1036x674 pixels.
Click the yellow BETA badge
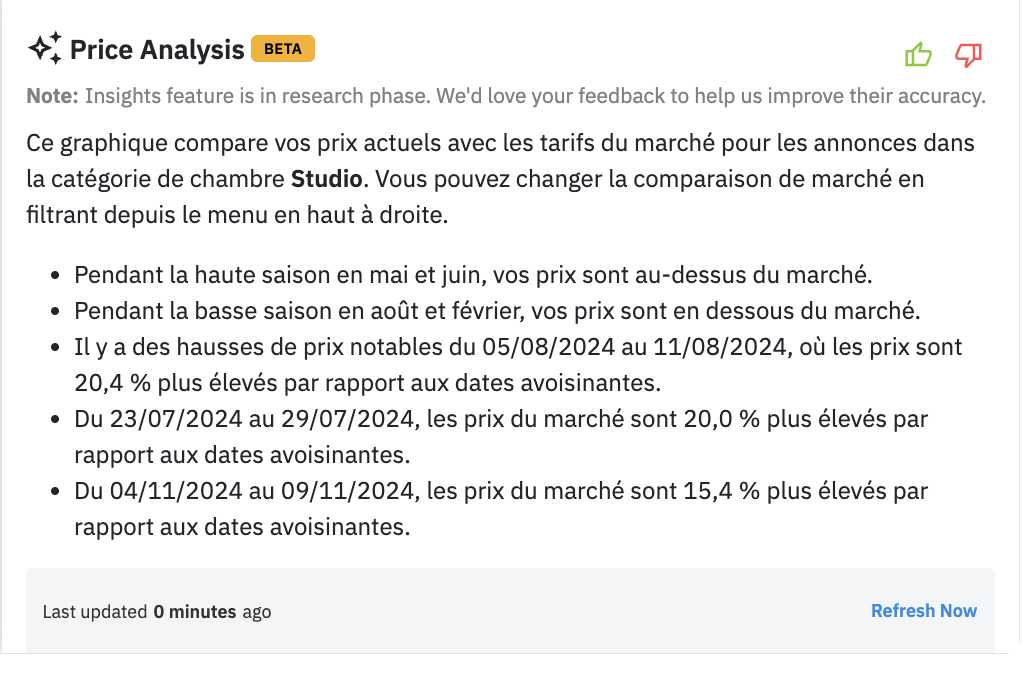(x=283, y=48)
